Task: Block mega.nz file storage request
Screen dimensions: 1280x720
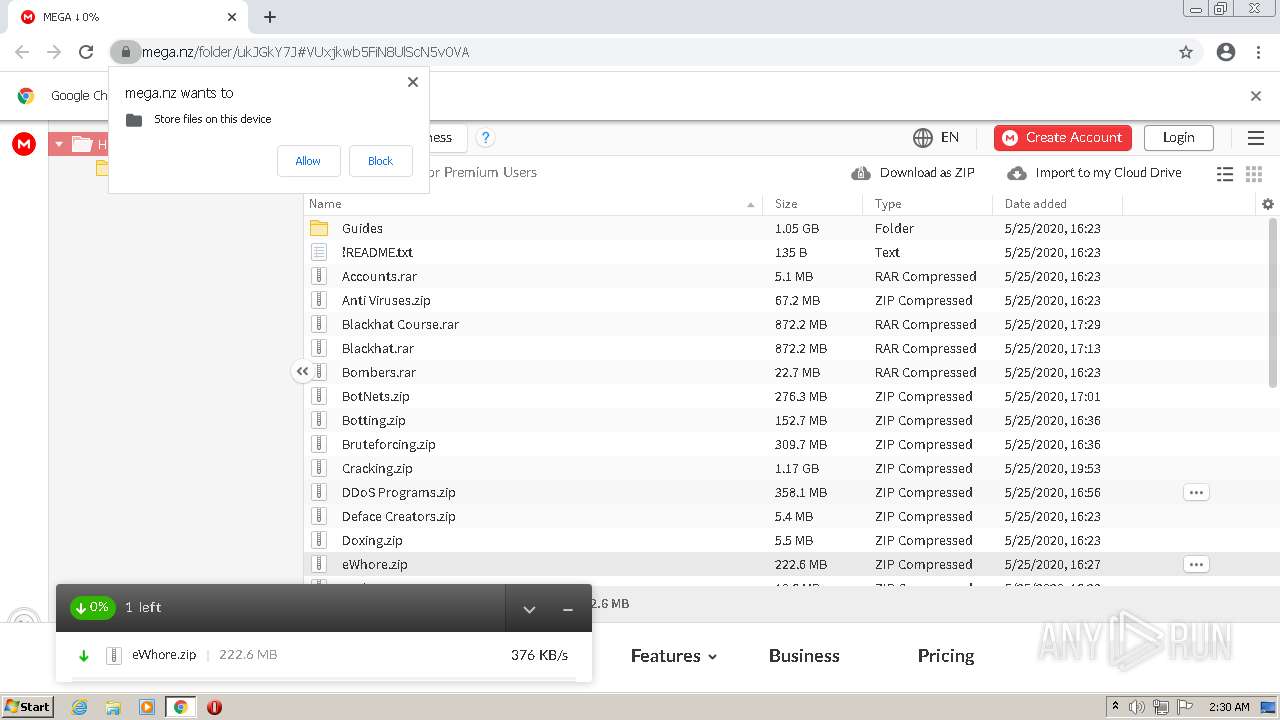Action: click(x=380, y=161)
